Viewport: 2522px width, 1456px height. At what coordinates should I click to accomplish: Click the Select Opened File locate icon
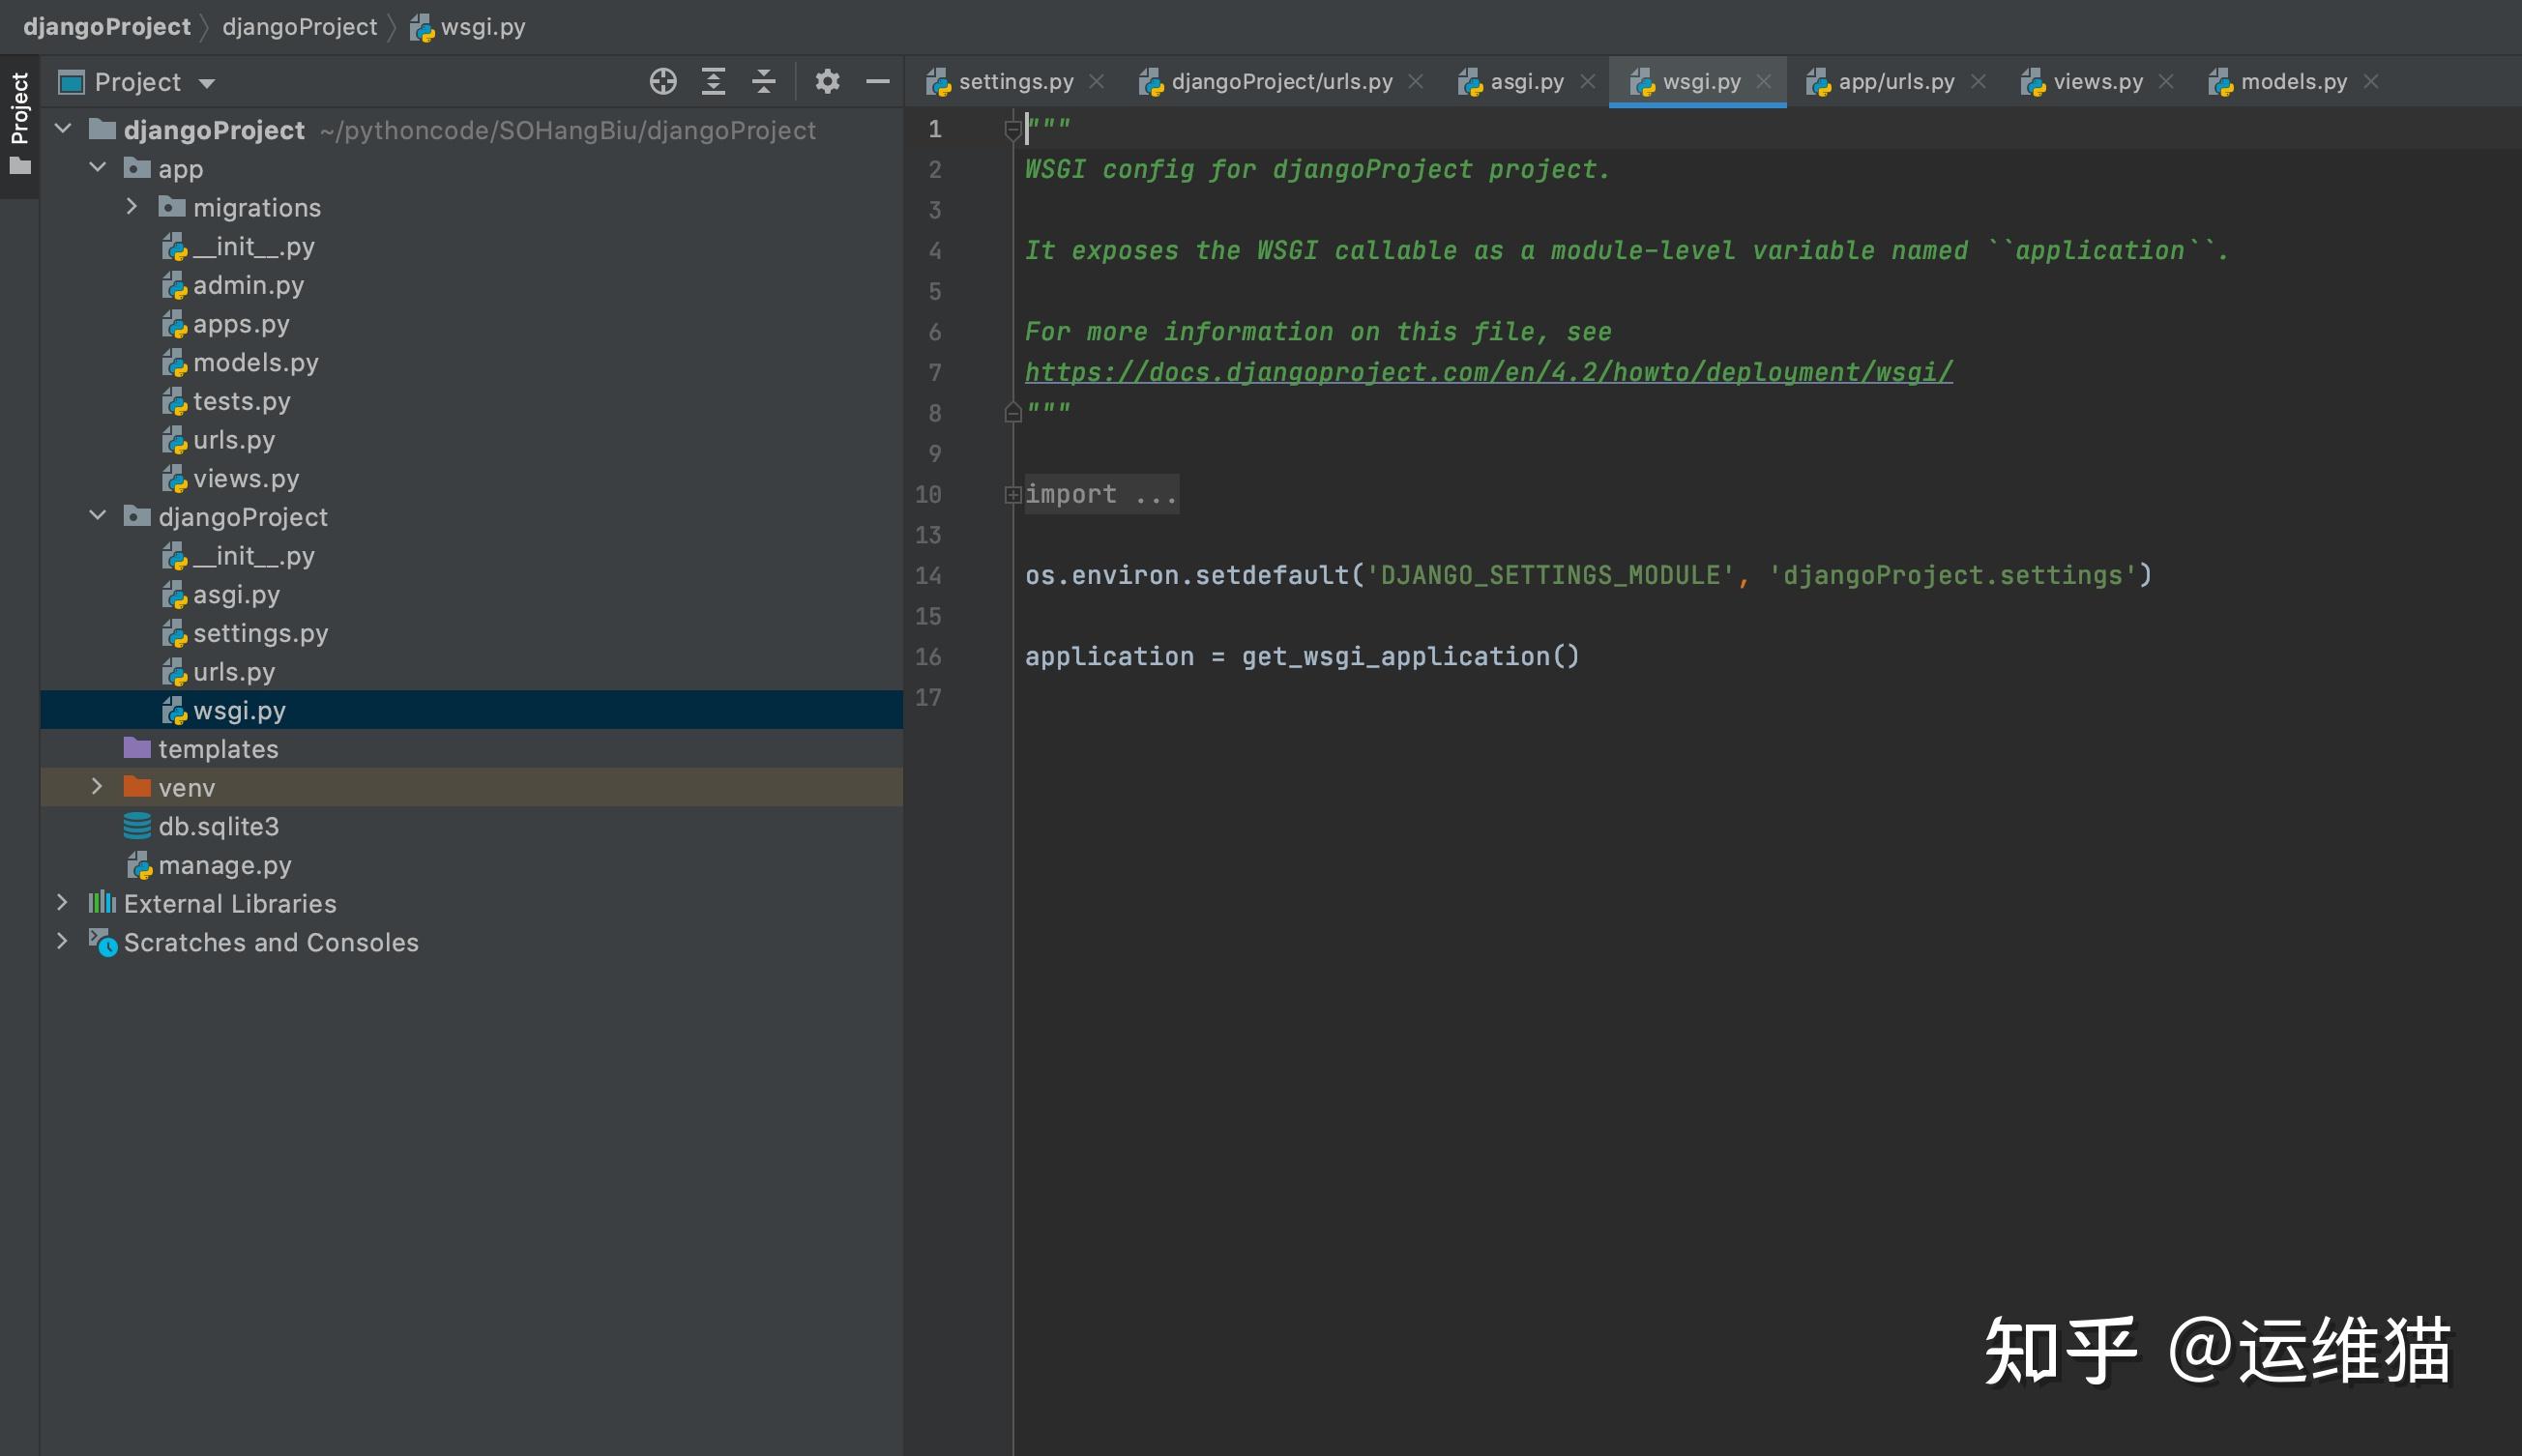click(663, 81)
